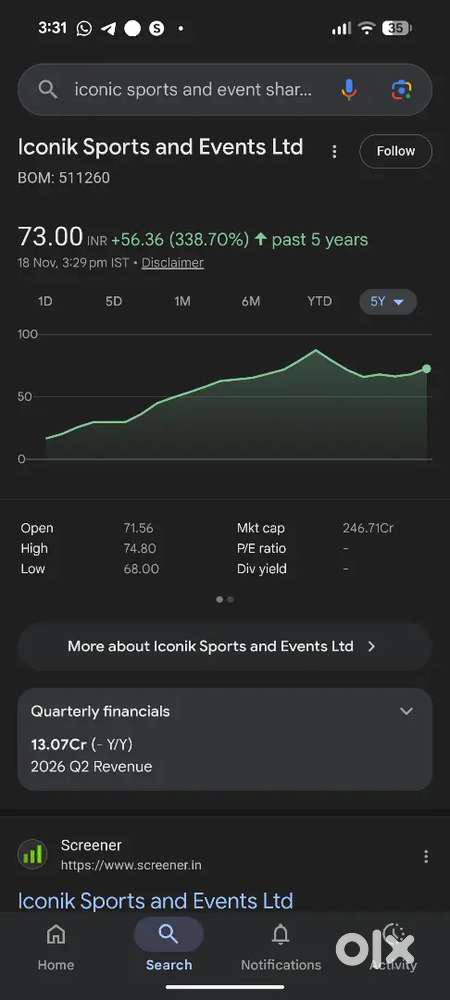This screenshot has height=1000, width=450.
Task: Tap the Home icon in bottom bar
Action: pos(55,934)
